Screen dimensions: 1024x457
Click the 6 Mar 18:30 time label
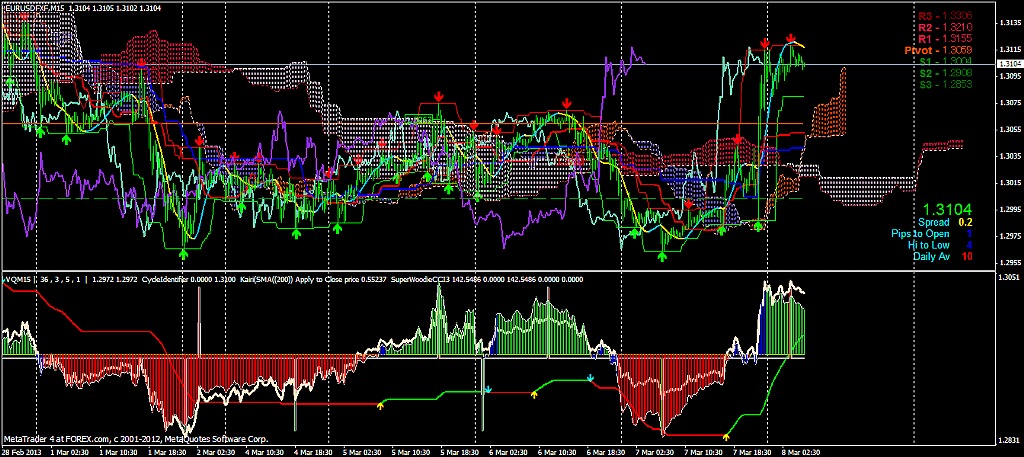pos(604,451)
